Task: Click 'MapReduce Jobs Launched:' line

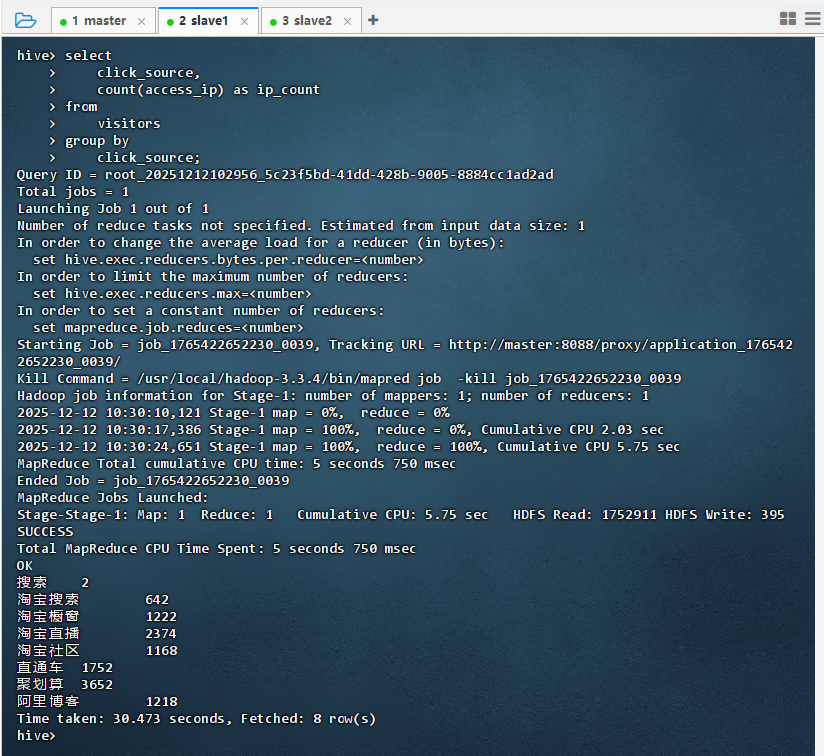Action: tap(112, 498)
